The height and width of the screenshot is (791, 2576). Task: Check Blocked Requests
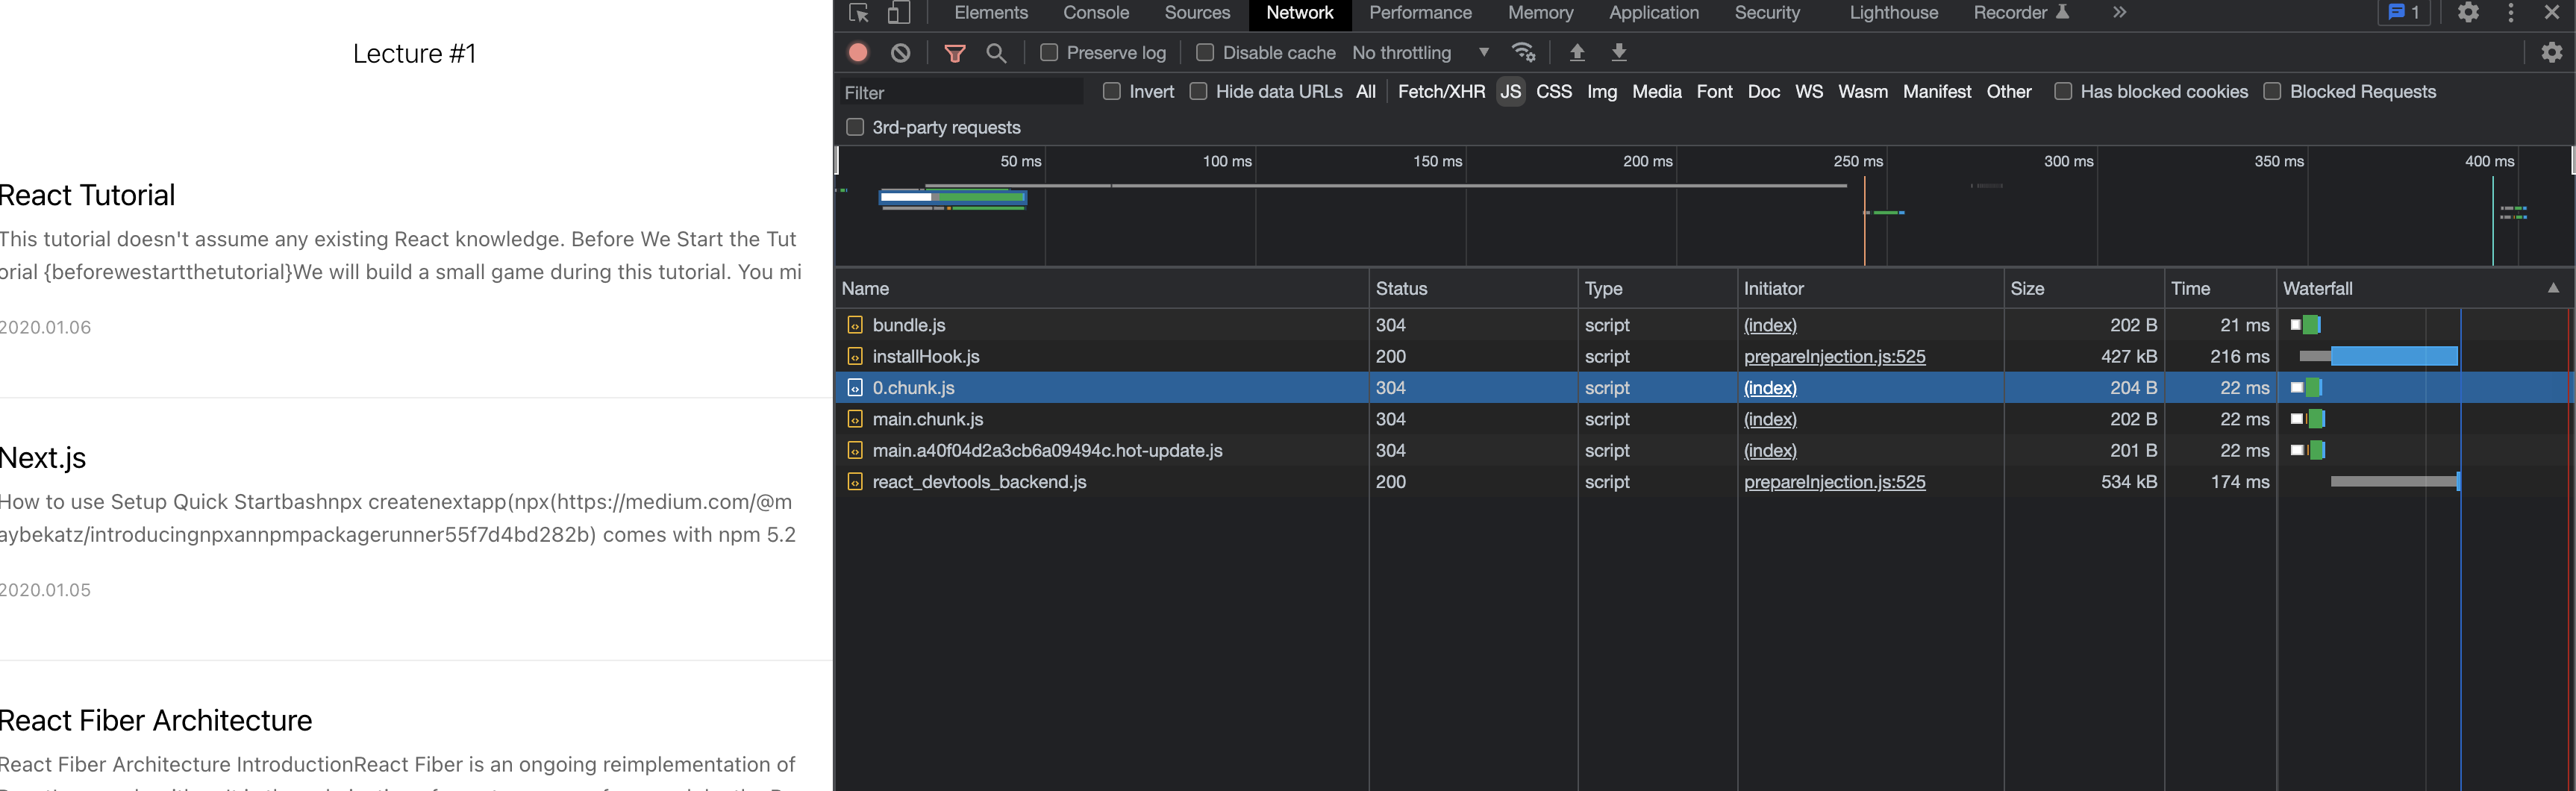point(2272,92)
